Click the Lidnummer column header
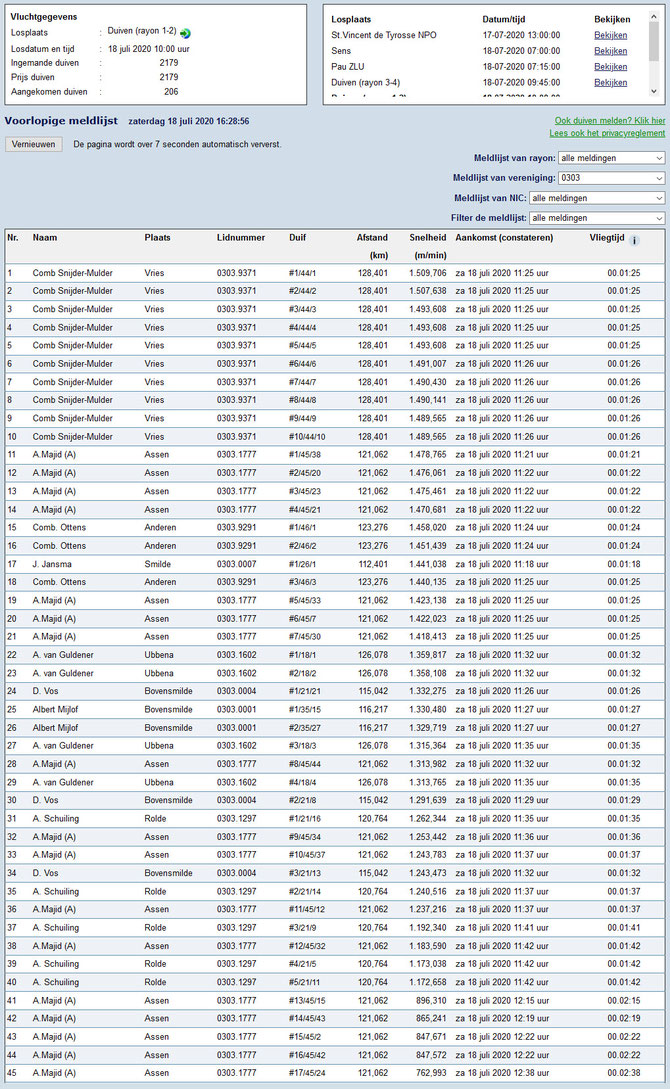Viewport: 670px width, 1089px height. pyautogui.click(x=241, y=238)
